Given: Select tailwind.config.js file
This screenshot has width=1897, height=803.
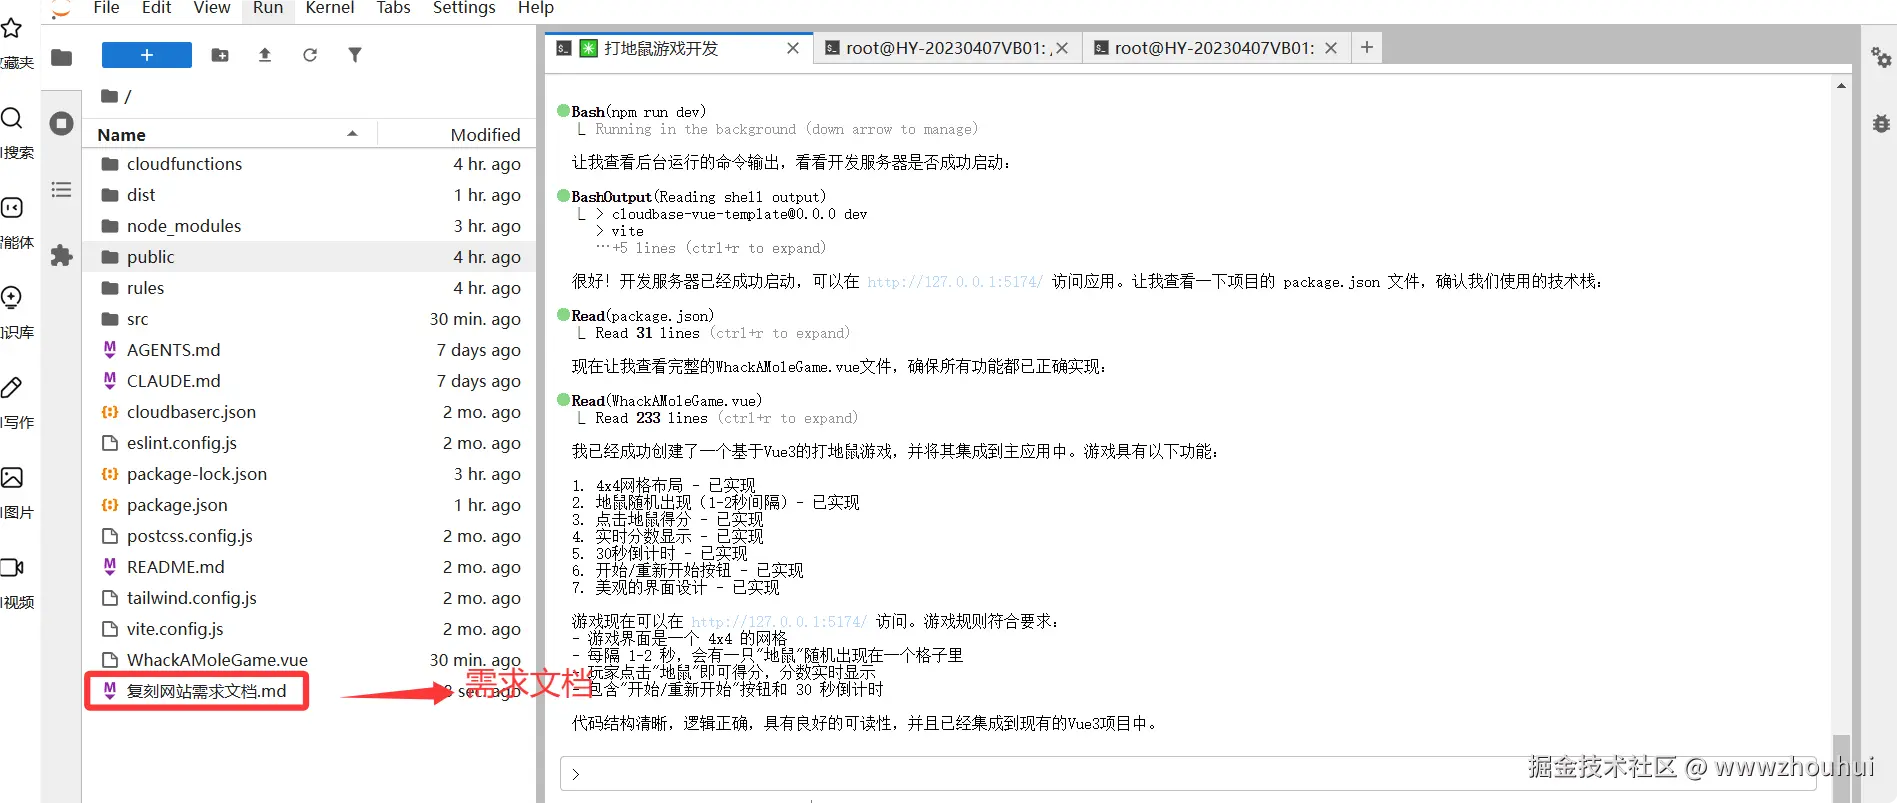Looking at the screenshot, I should pyautogui.click(x=310, y=598).
